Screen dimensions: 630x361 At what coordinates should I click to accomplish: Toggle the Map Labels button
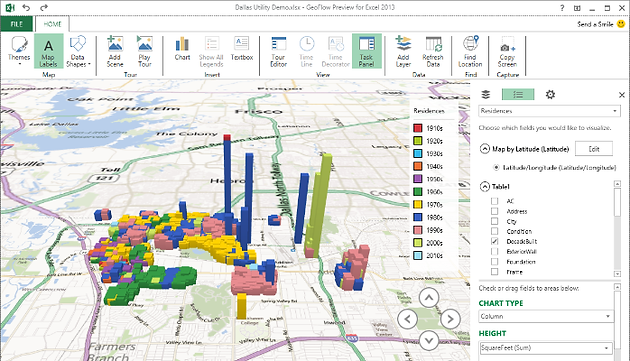(x=48, y=51)
